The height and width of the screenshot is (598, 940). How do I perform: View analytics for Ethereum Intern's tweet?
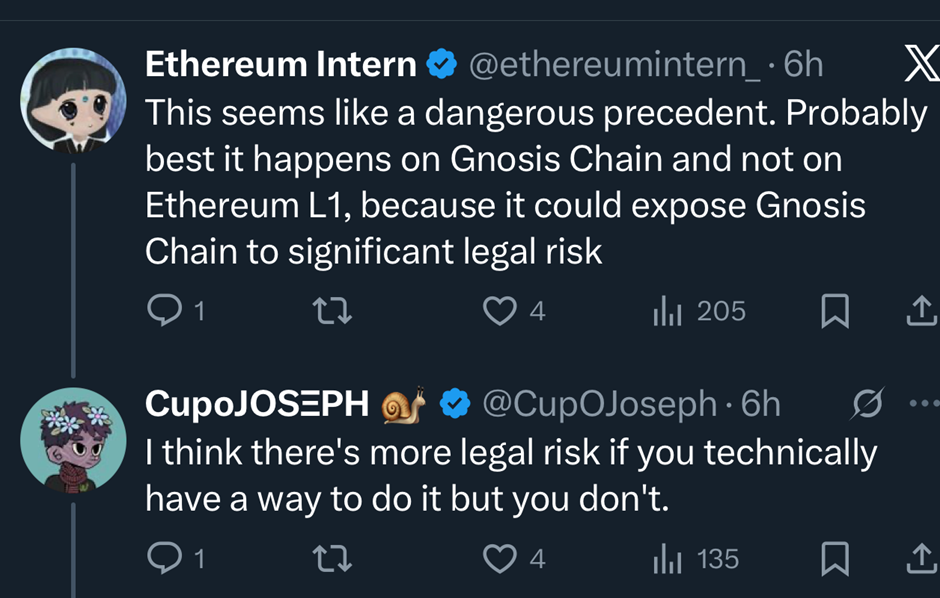coord(667,312)
